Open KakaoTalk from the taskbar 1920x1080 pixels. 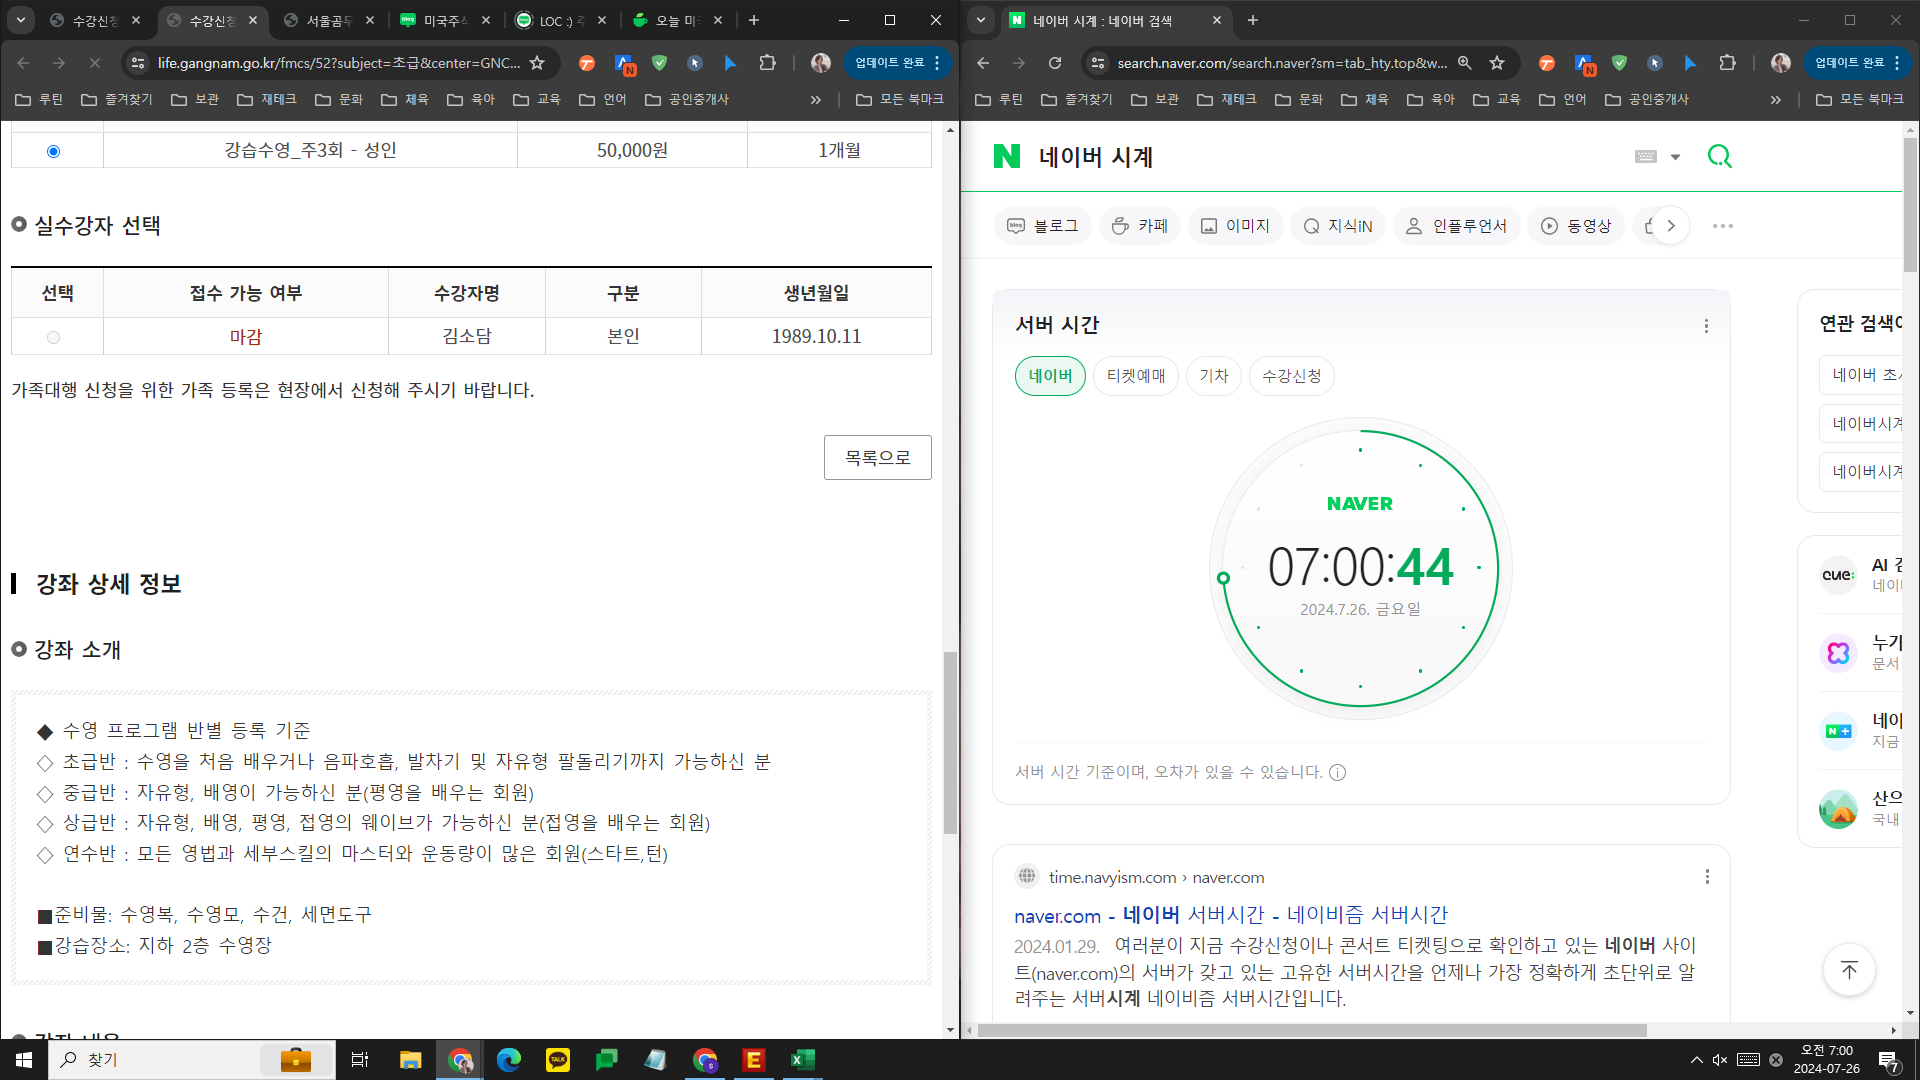pos(557,1060)
